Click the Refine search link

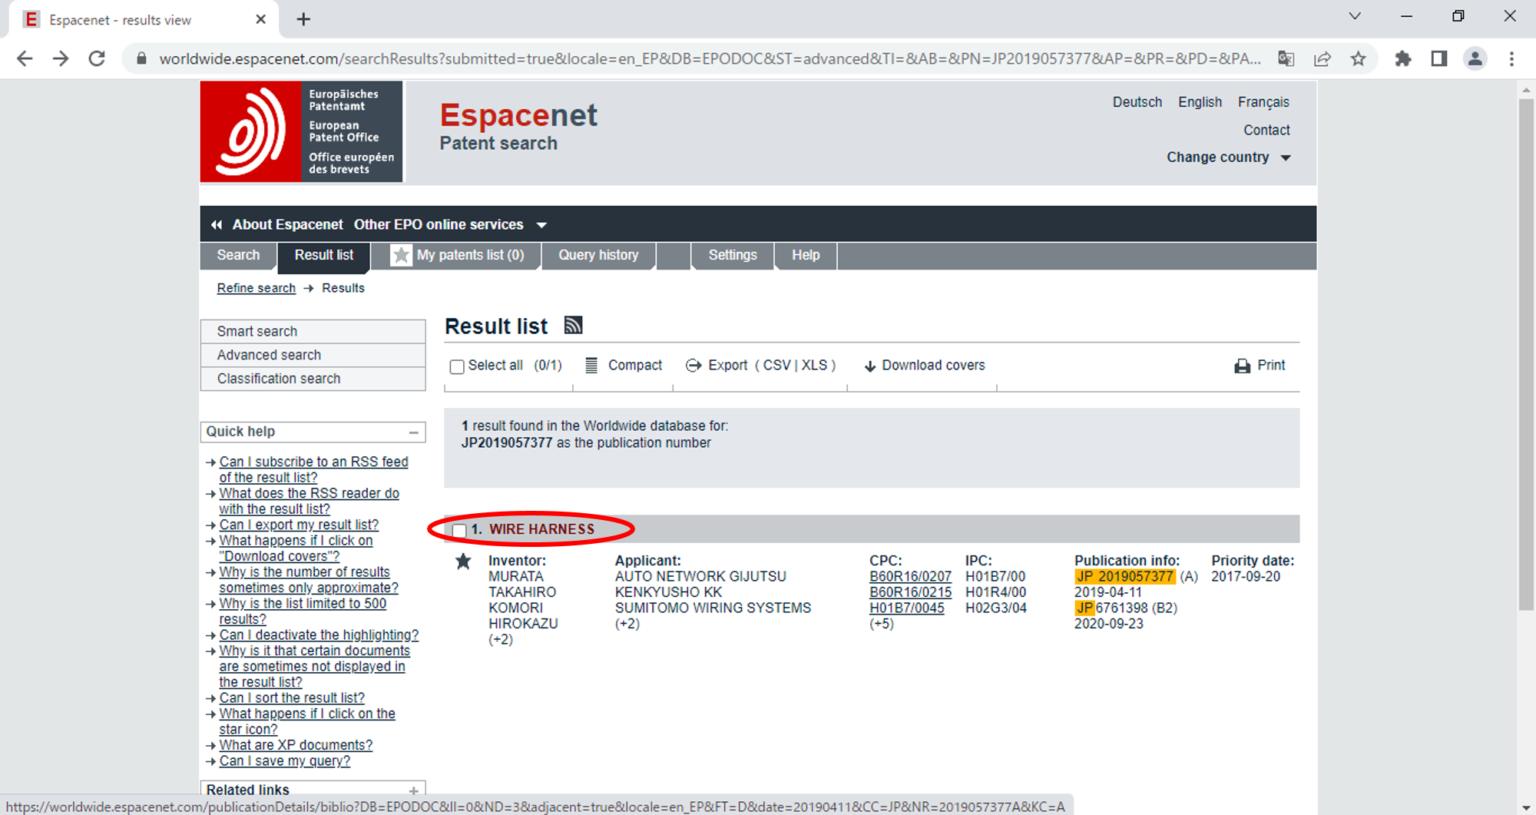256,288
